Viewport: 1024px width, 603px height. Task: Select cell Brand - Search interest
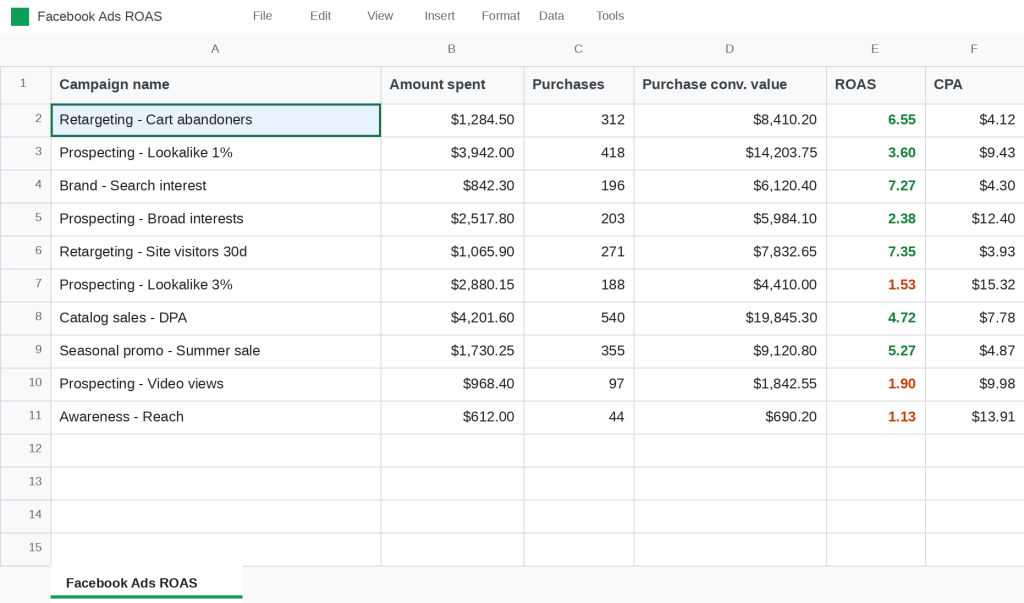click(216, 186)
